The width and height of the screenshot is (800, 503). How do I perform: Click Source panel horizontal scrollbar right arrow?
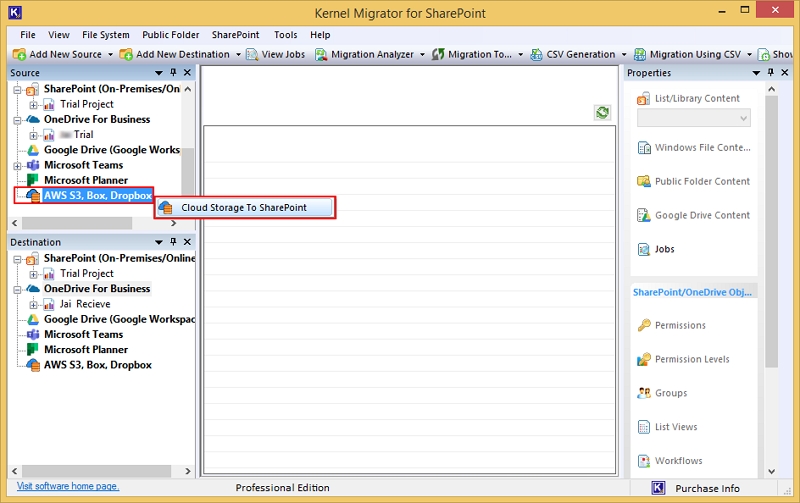pos(173,223)
